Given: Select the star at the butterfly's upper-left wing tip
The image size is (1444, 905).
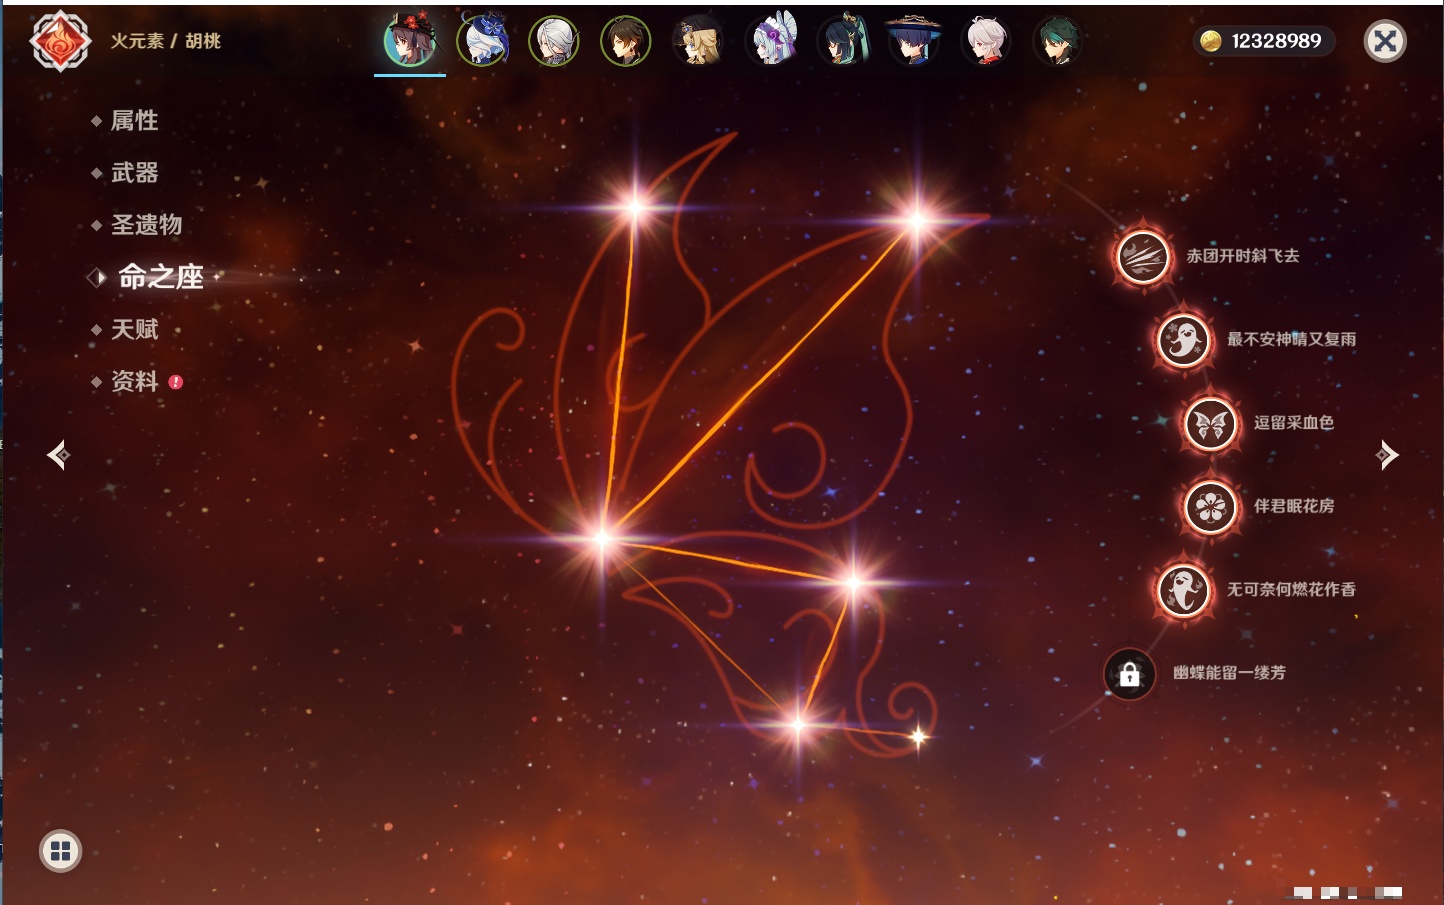Looking at the screenshot, I should (635, 208).
